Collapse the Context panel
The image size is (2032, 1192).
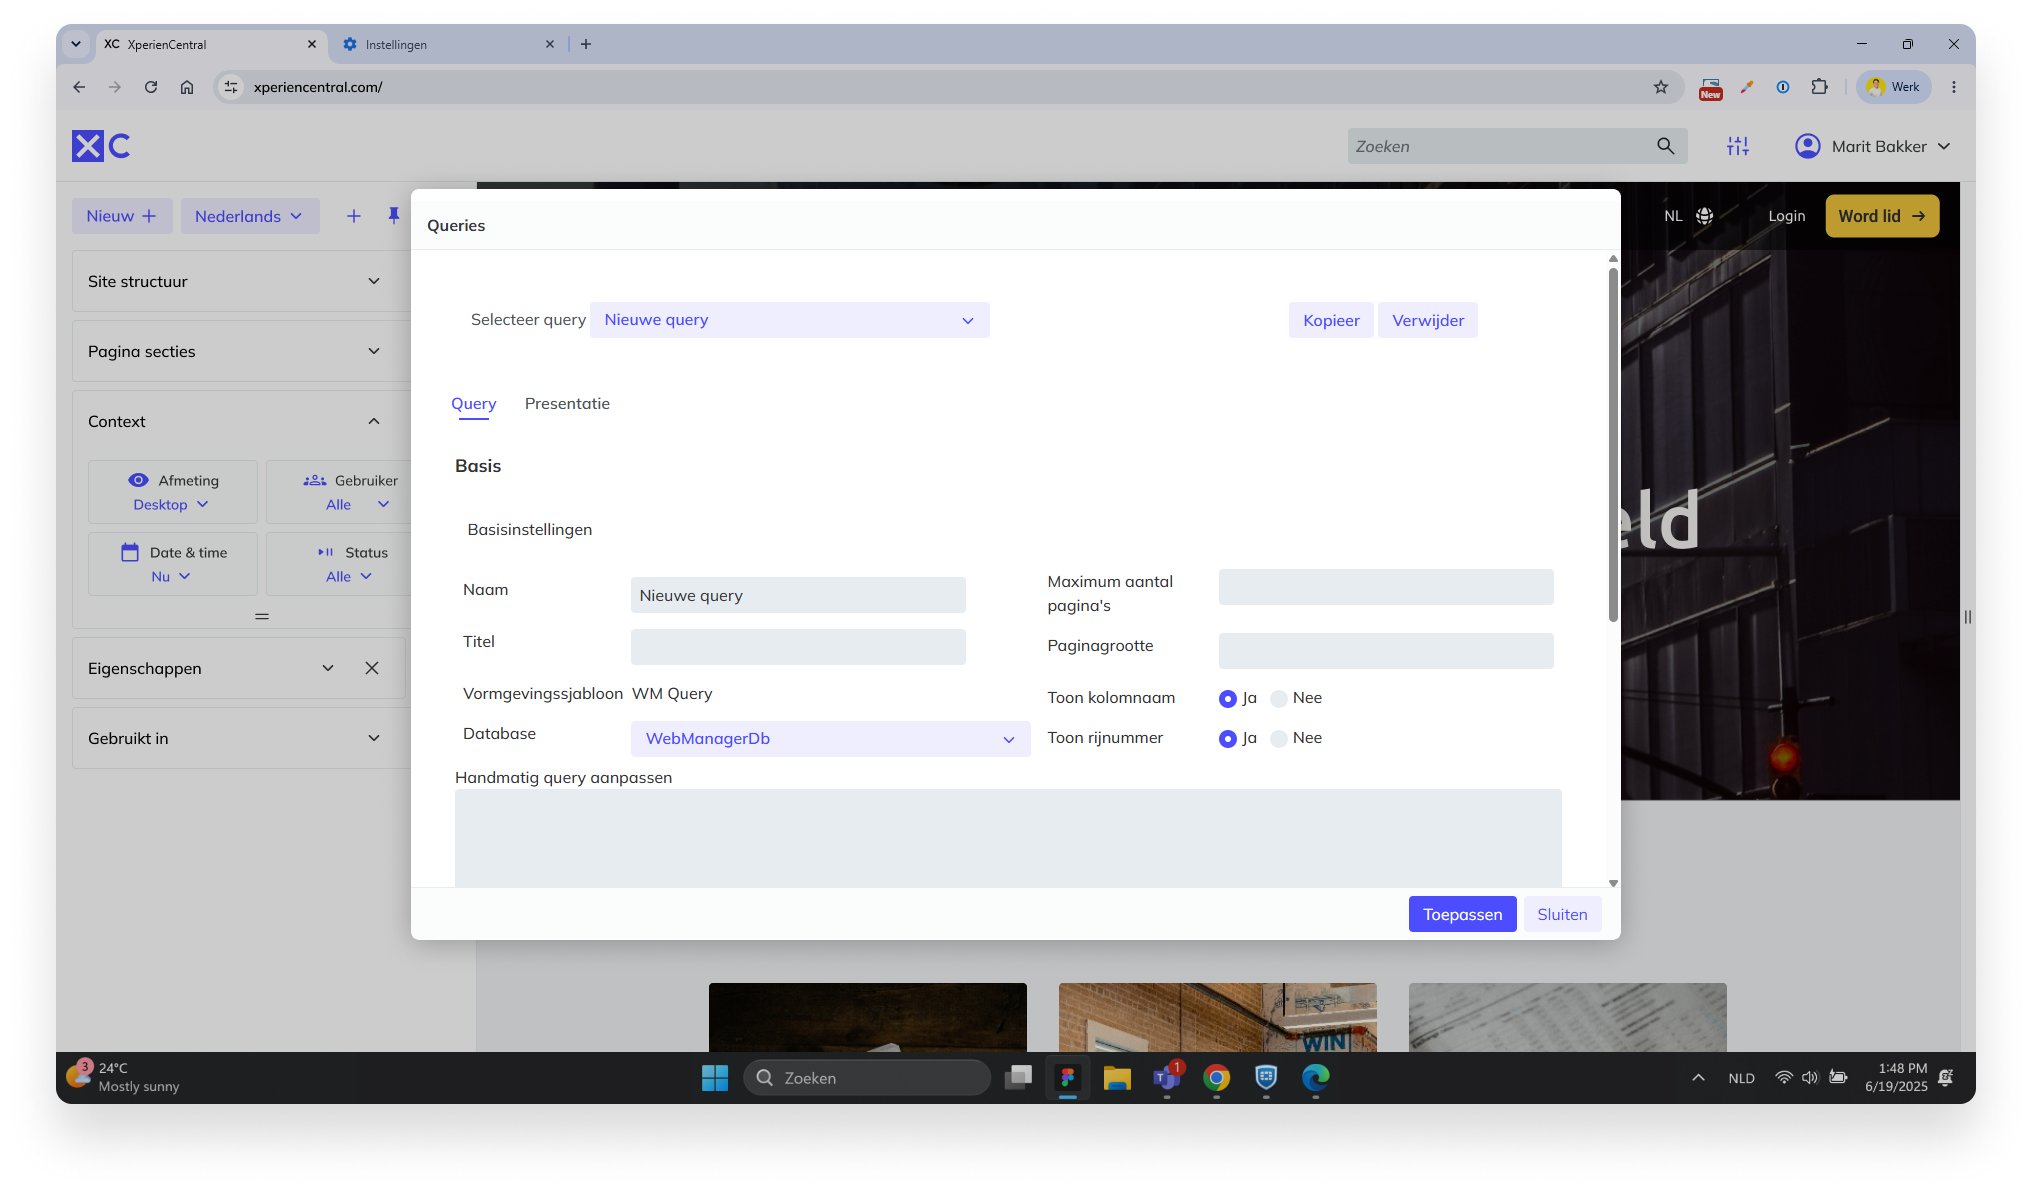[374, 421]
